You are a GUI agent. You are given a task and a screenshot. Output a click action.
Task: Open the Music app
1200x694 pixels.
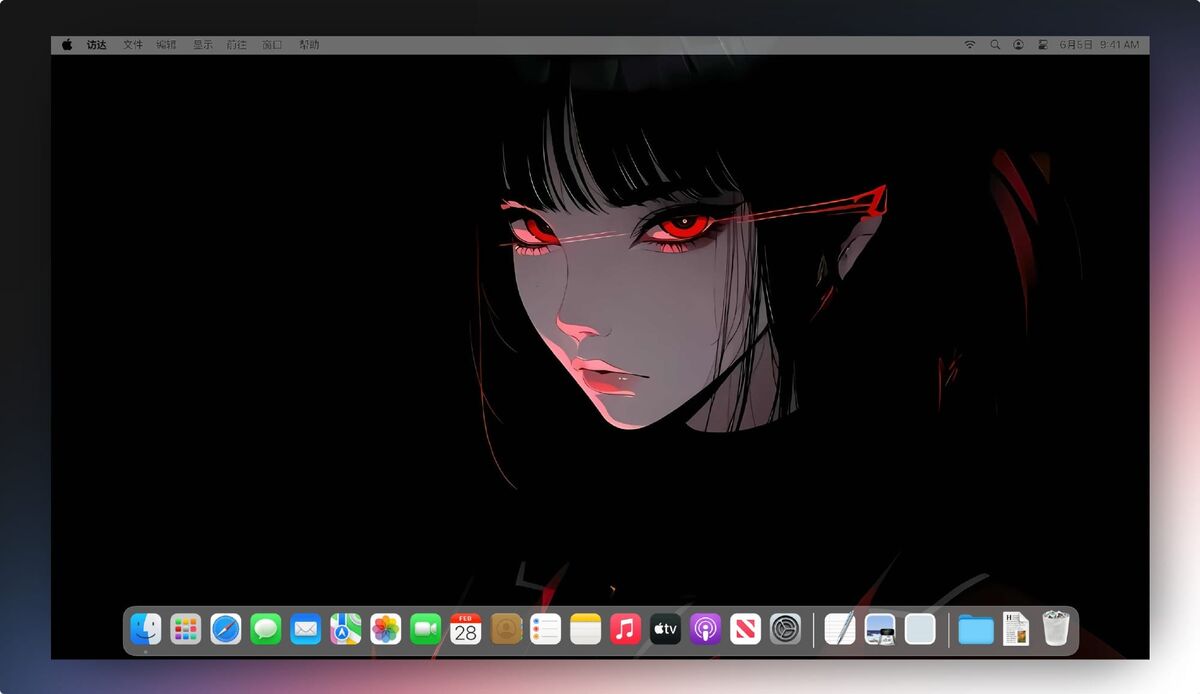[x=626, y=629]
